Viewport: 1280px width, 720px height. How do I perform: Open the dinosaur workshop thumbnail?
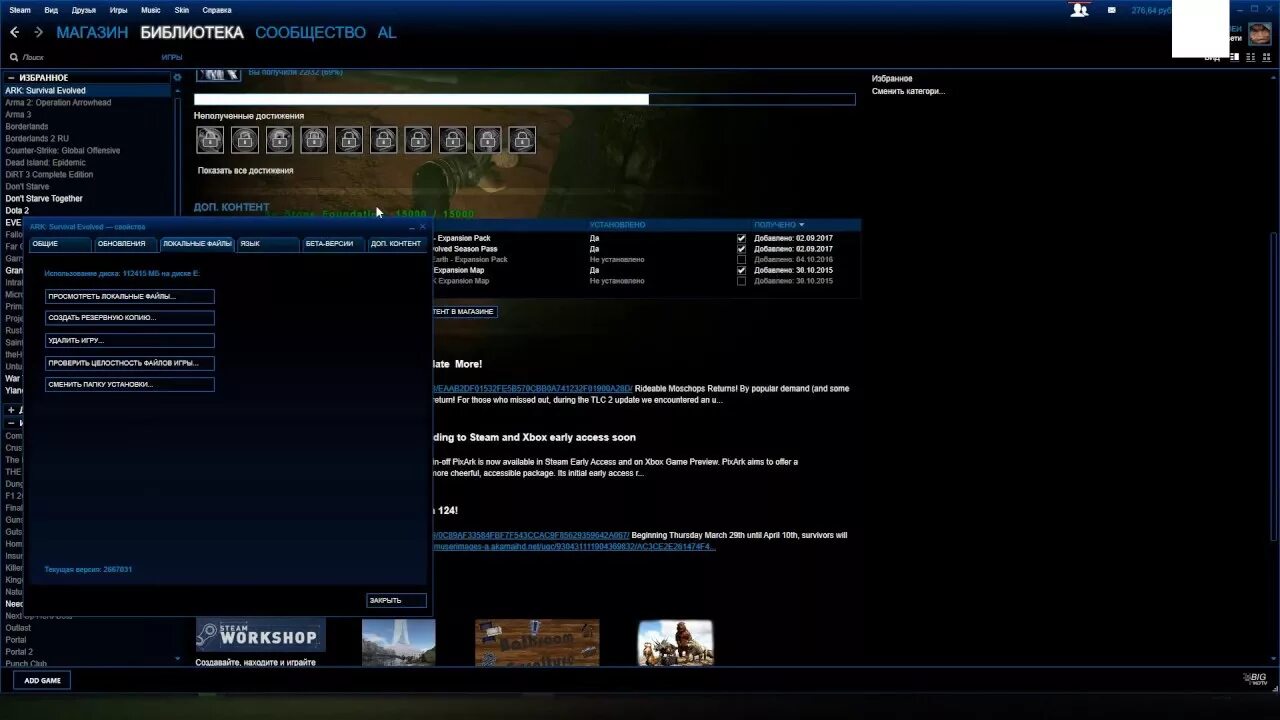(676, 643)
